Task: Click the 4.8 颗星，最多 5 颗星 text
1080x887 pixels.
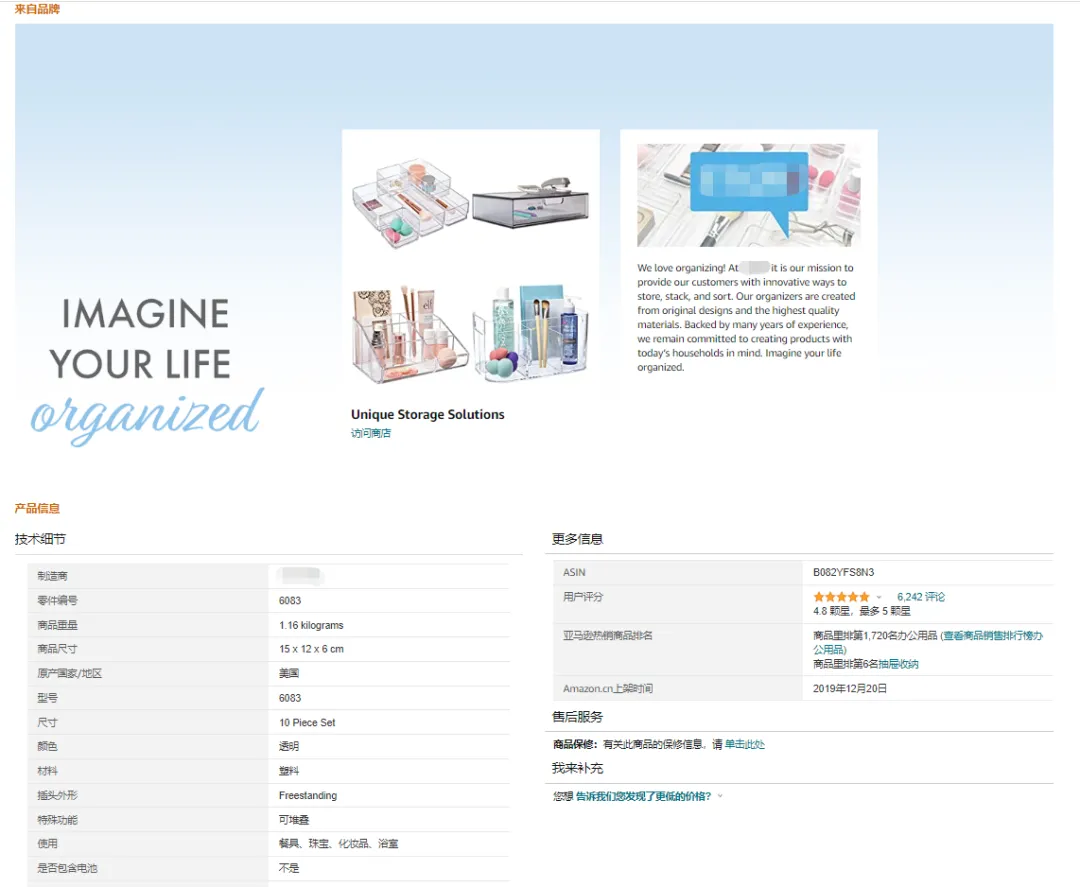Action: point(862,611)
